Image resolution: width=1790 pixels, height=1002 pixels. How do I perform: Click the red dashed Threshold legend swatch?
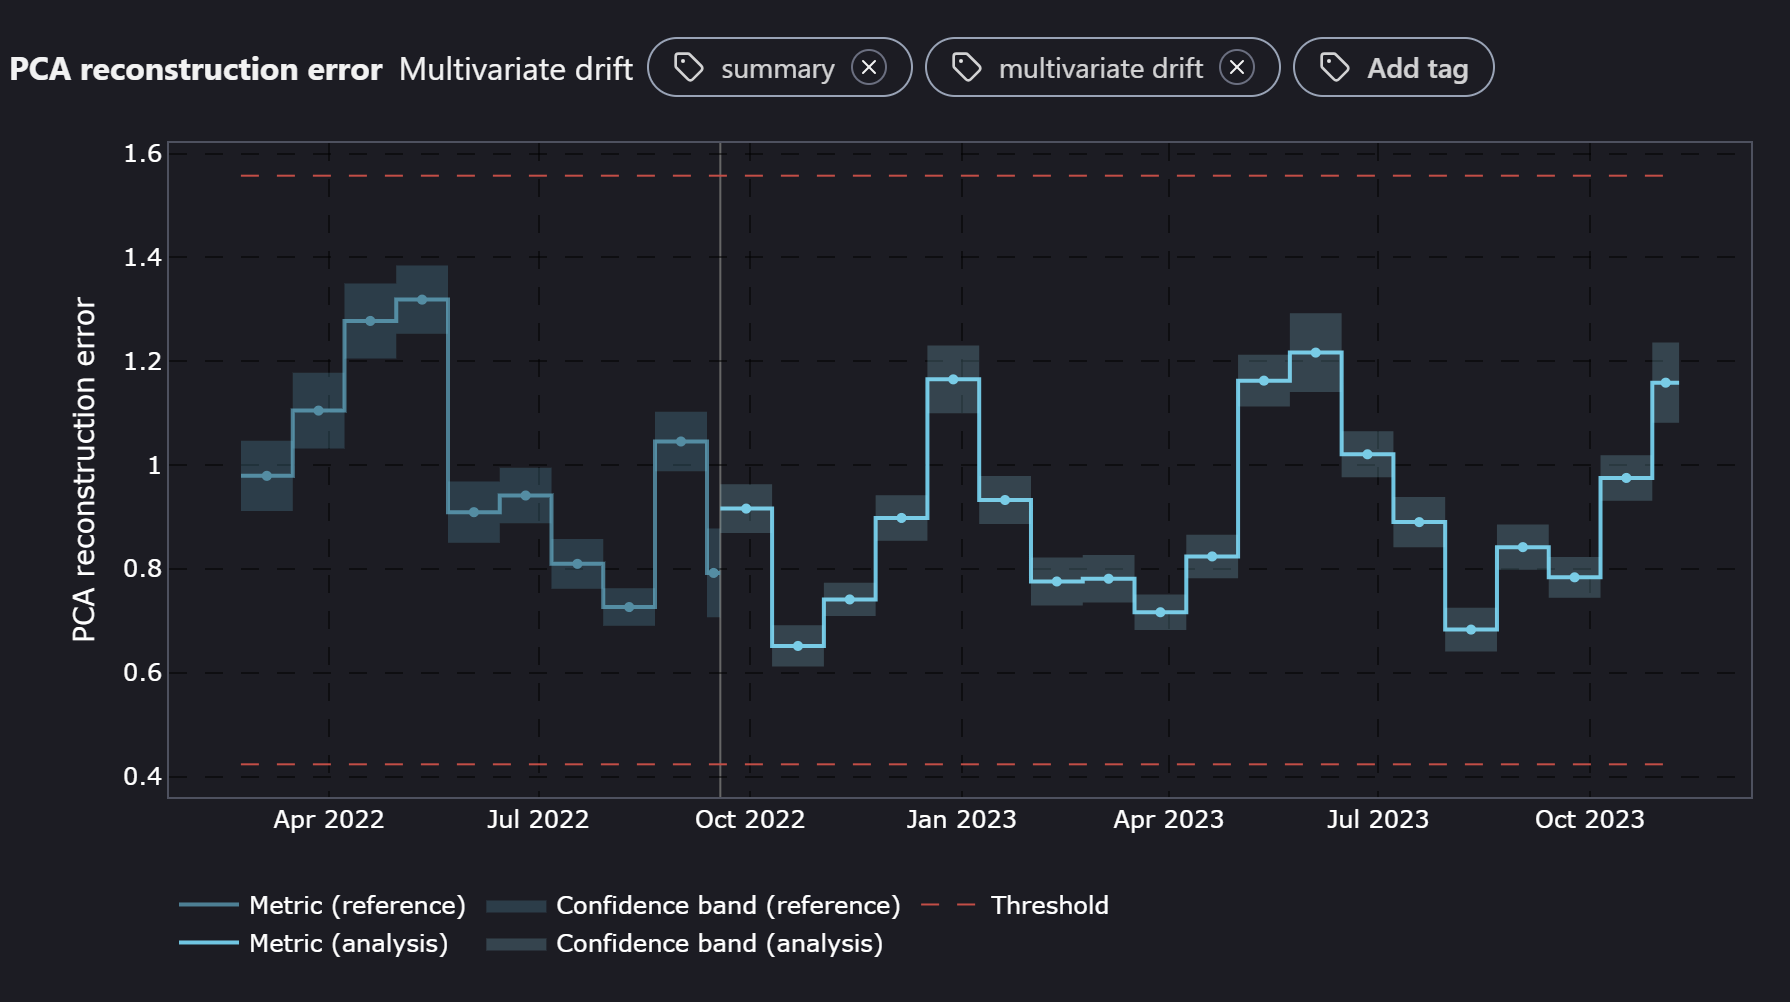pyautogui.click(x=948, y=905)
